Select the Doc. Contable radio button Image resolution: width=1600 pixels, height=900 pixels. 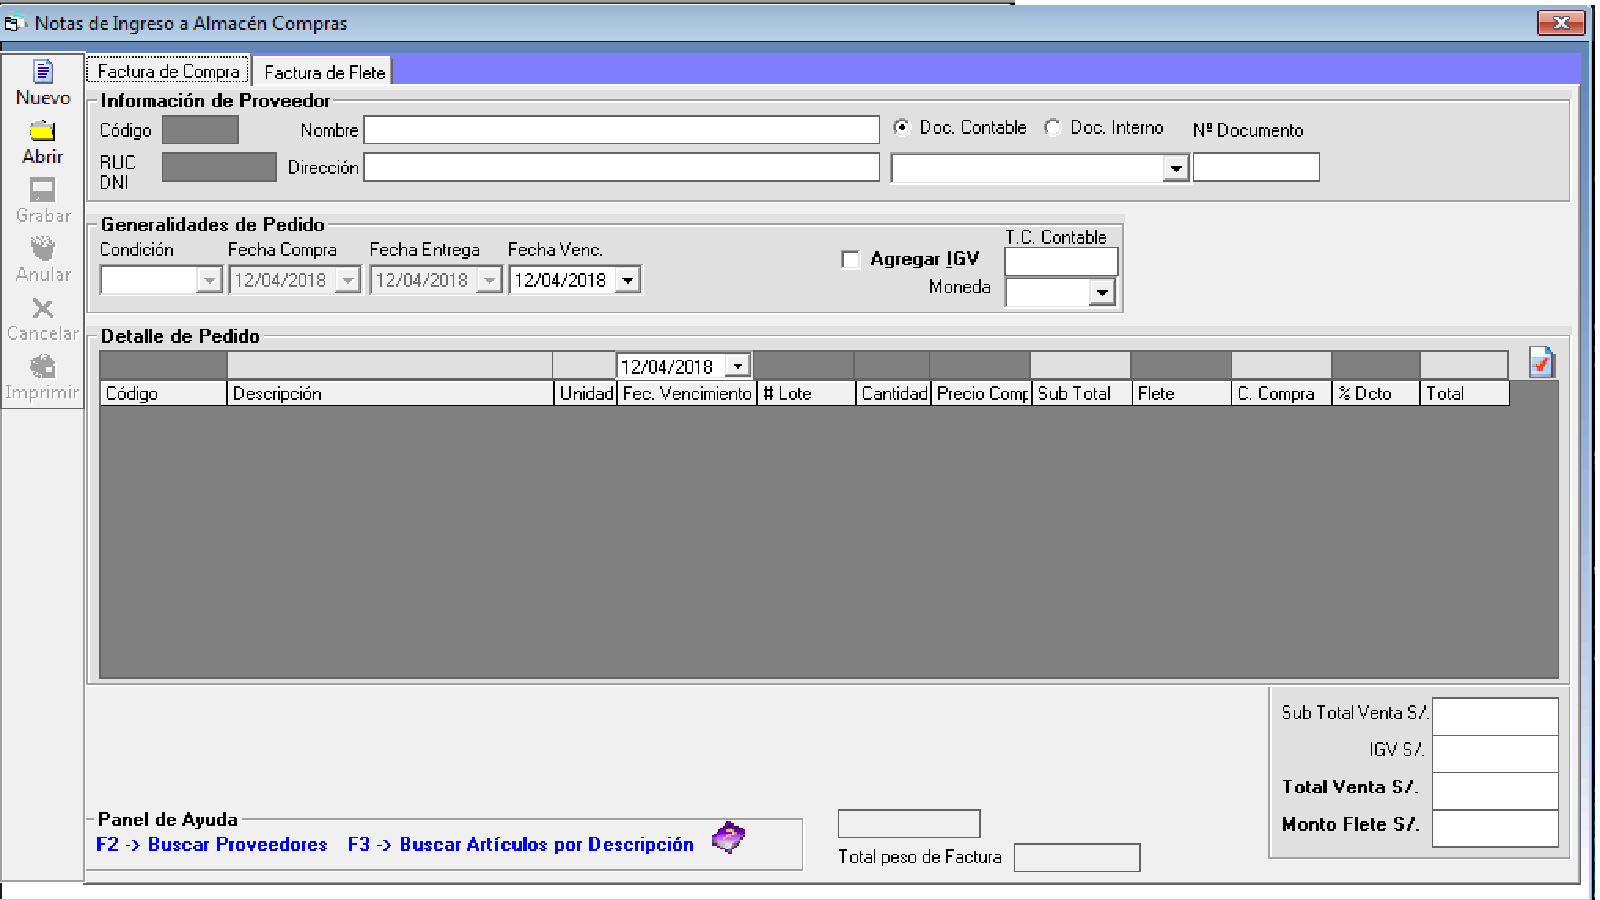pos(902,127)
